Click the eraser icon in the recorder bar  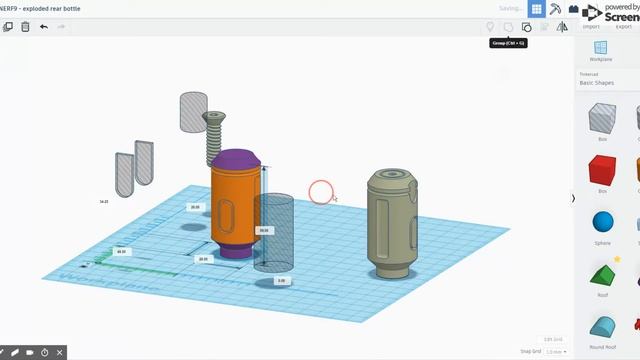coord(15,352)
